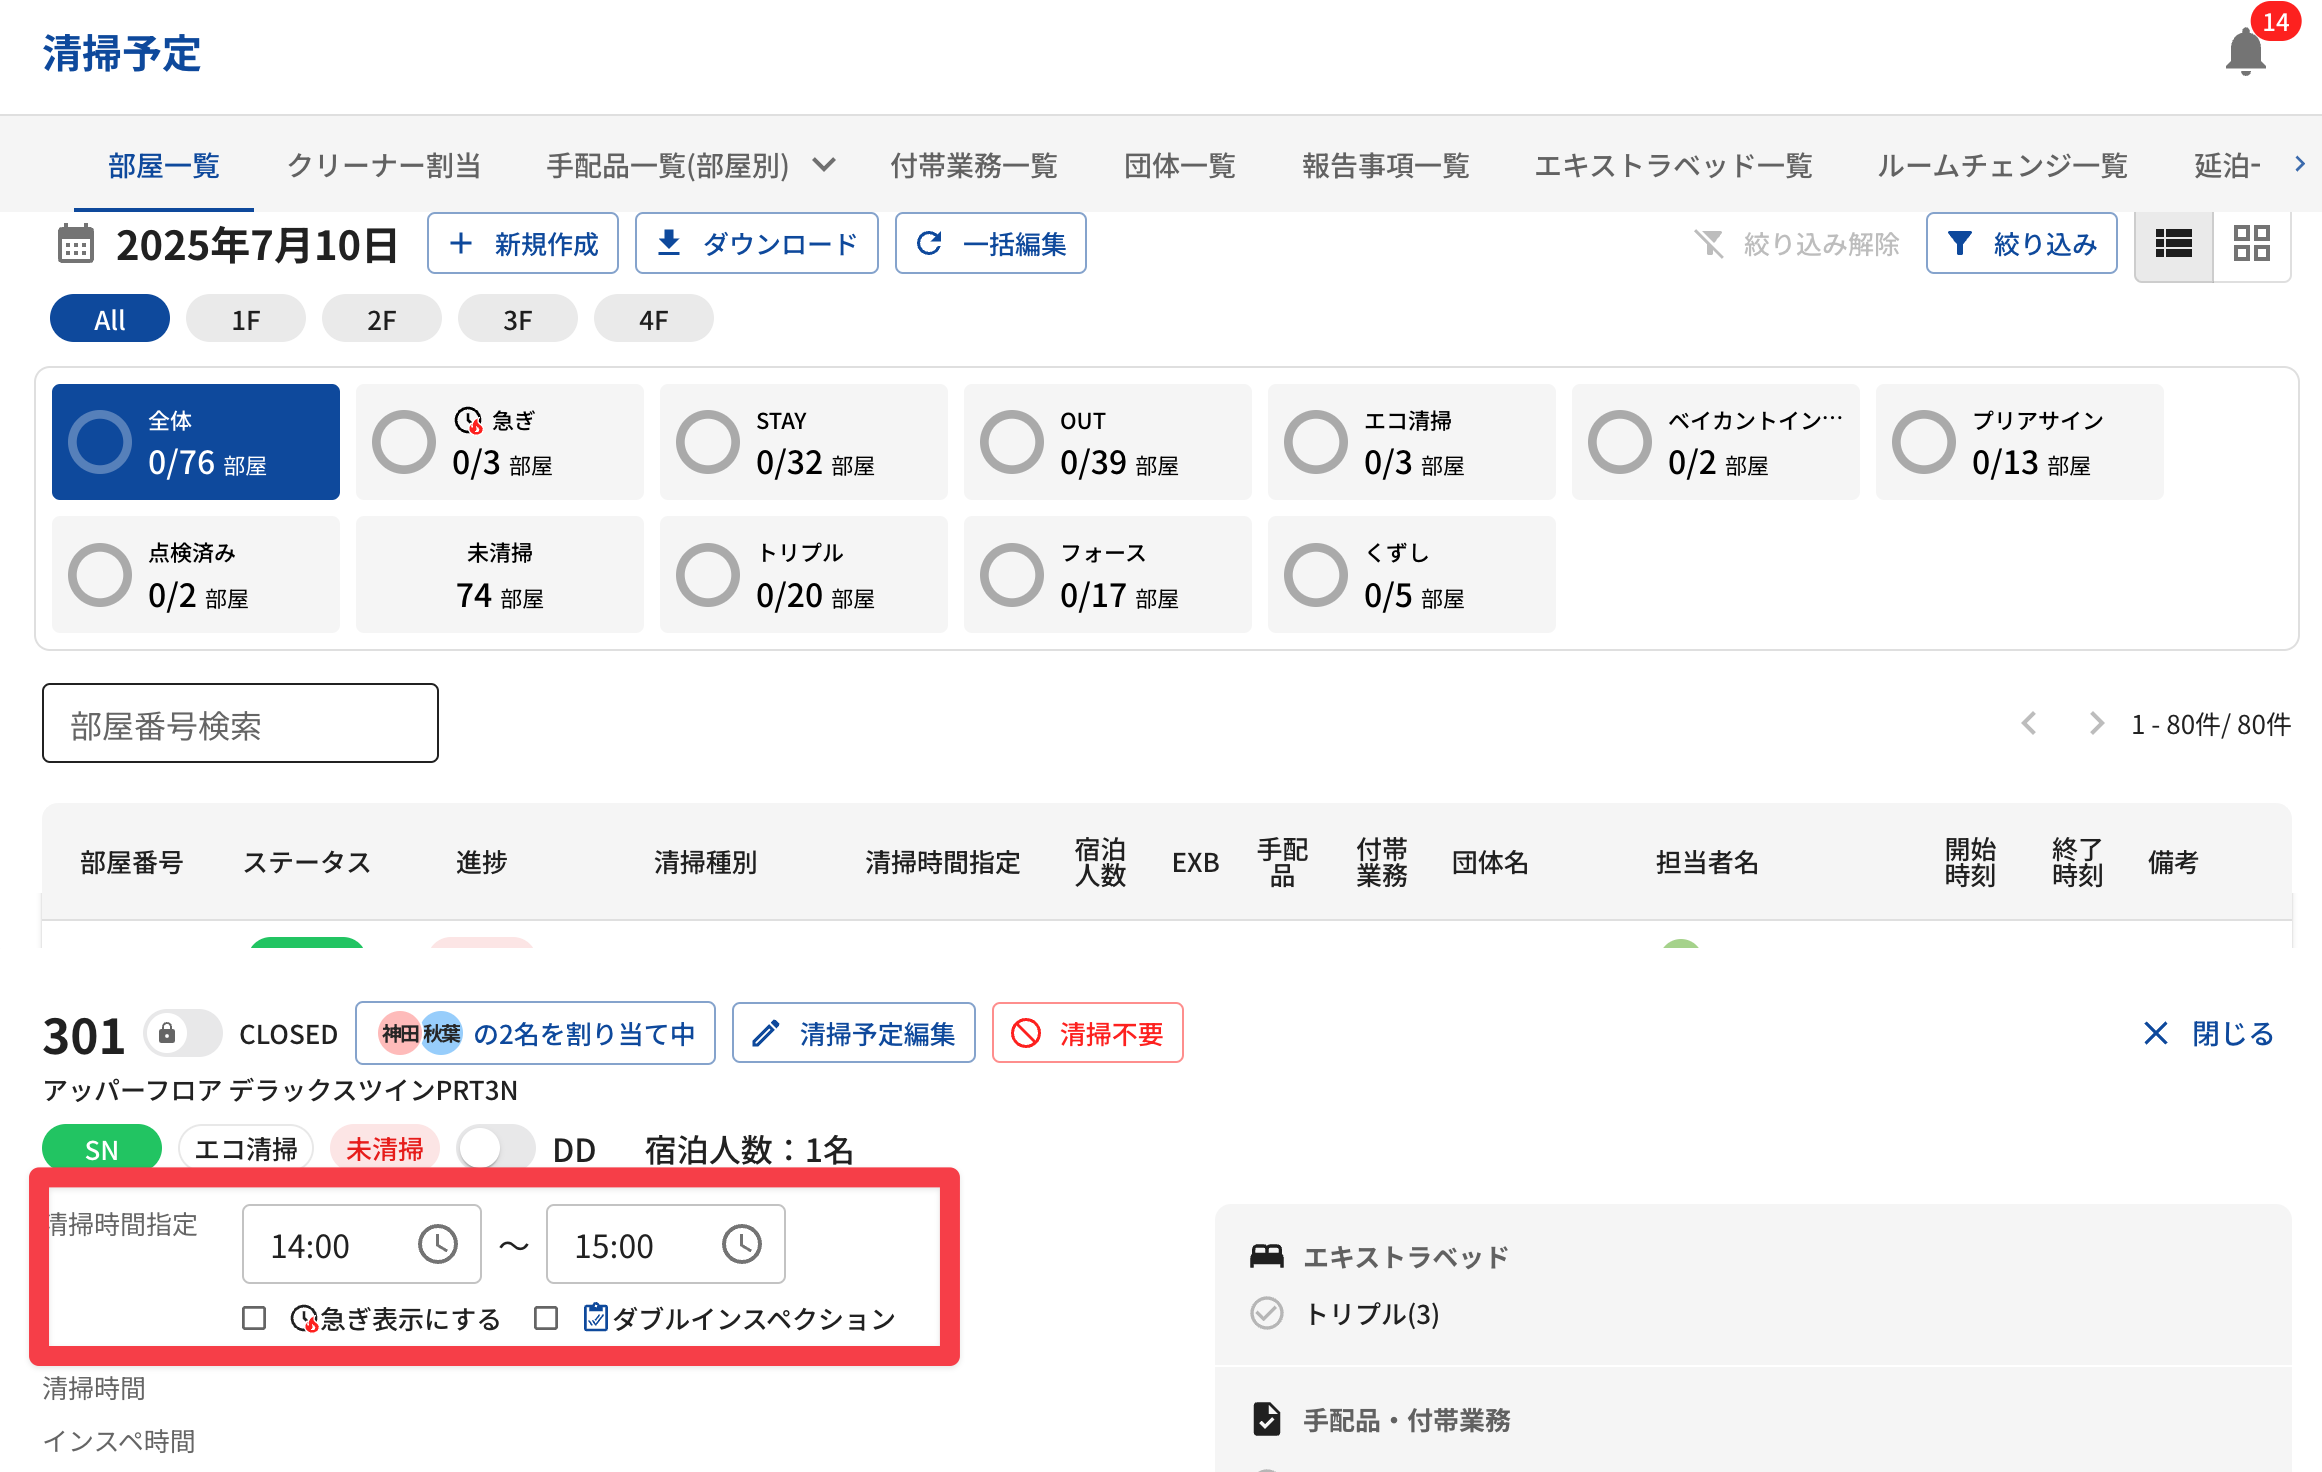2322x1472 pixels.
Task: Check the ダブルインスペクション checkbox
Action: point(546,1319)
